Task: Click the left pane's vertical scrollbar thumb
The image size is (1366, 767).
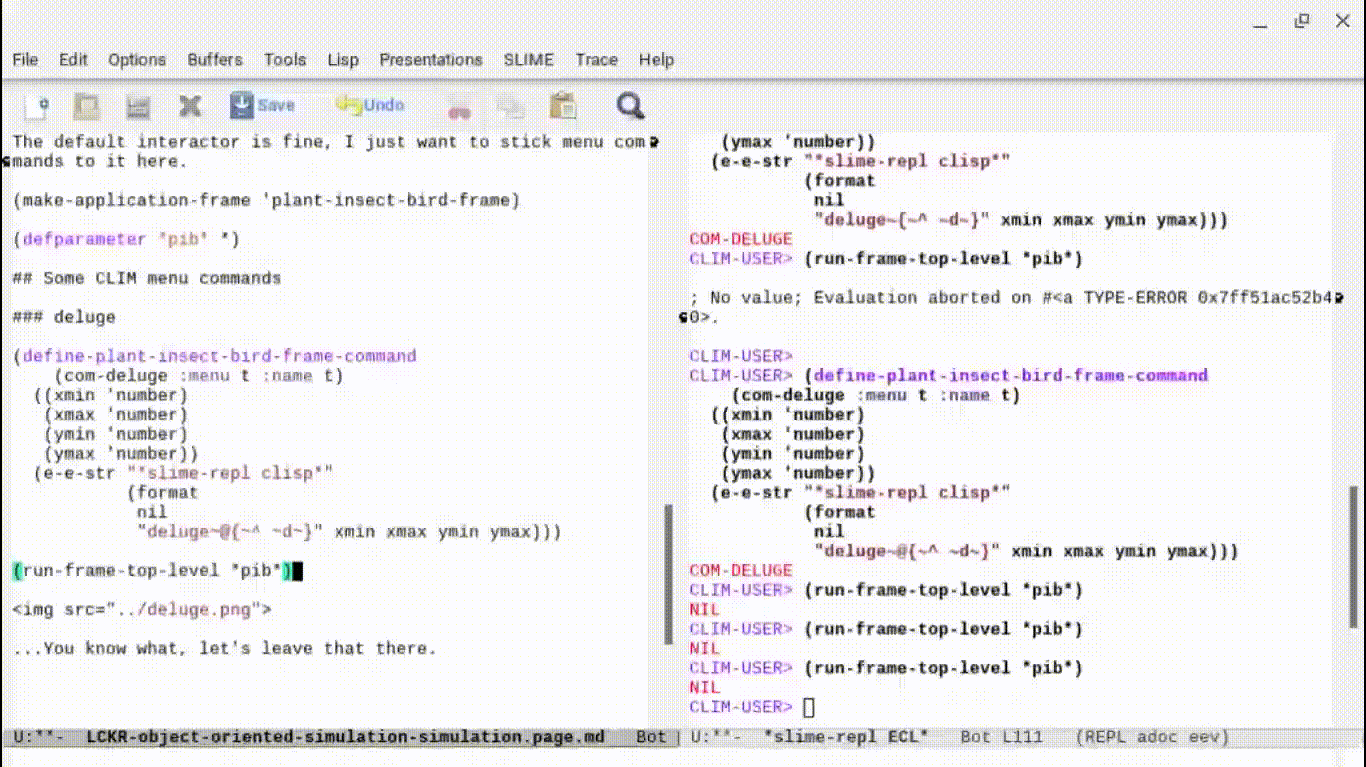Action: tap(669, 574)
